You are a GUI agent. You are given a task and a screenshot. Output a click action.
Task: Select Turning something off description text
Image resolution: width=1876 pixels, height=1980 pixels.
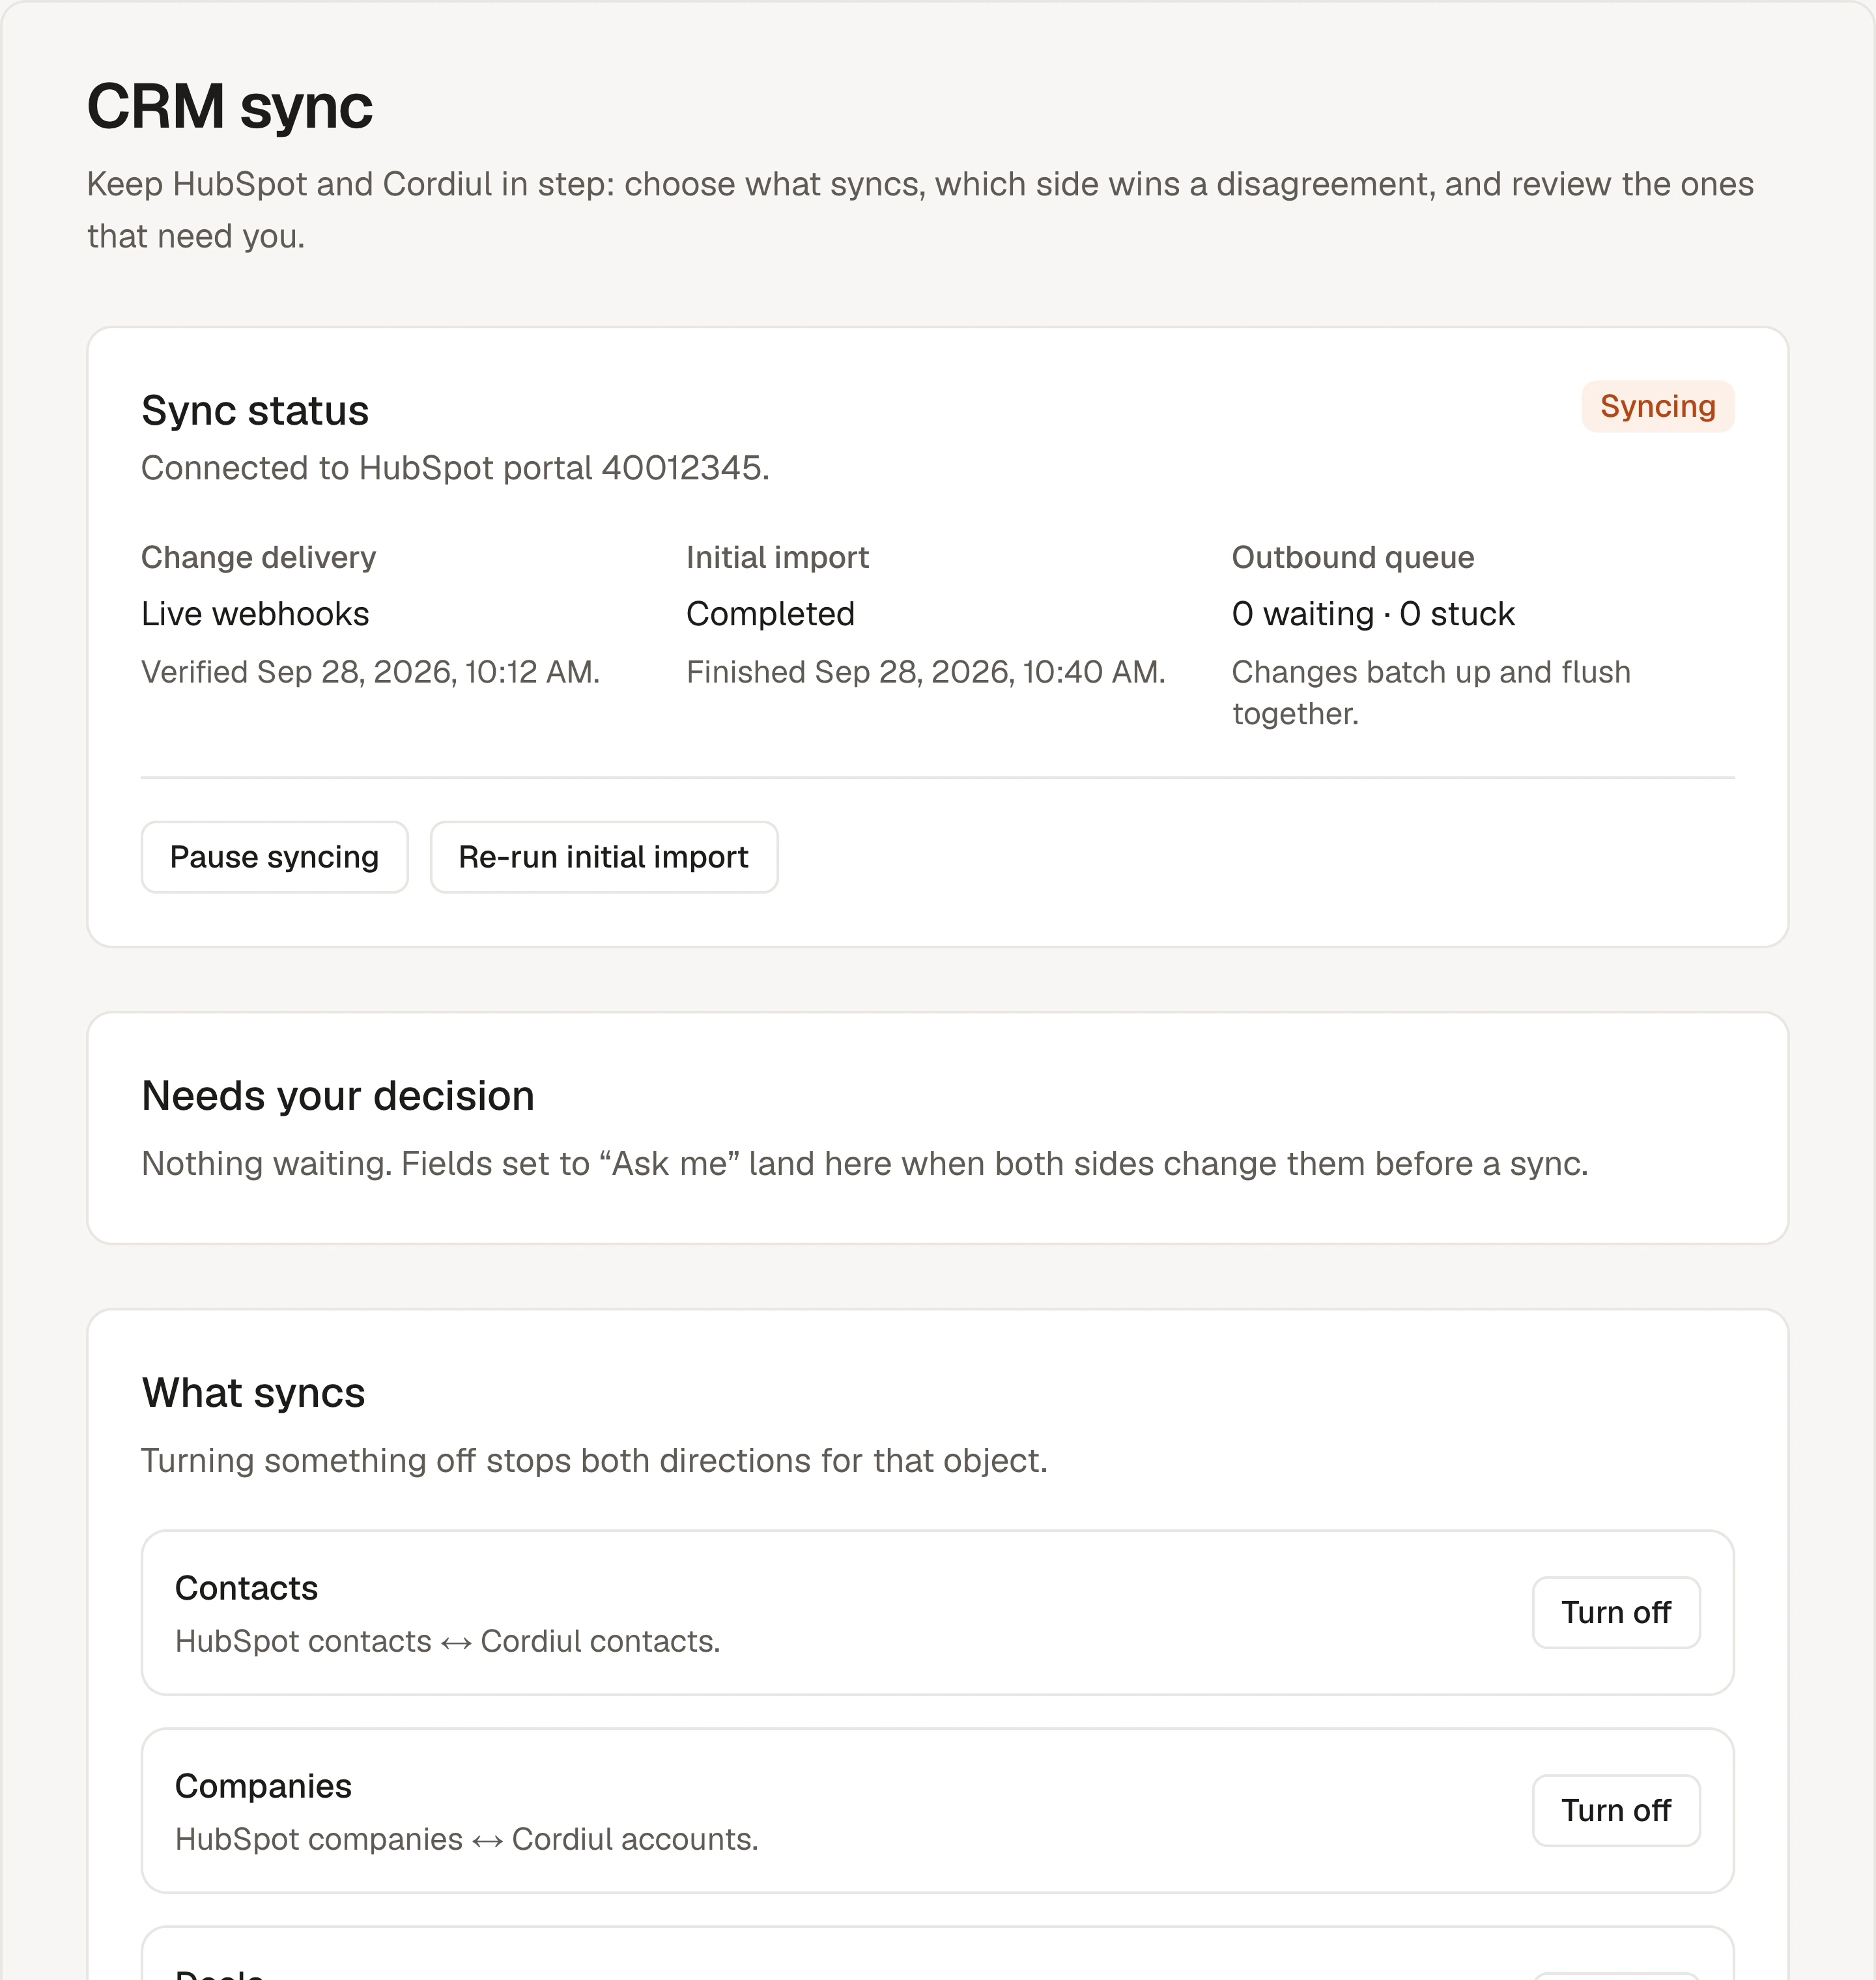pyautogui.click(x=594, y=1460)
